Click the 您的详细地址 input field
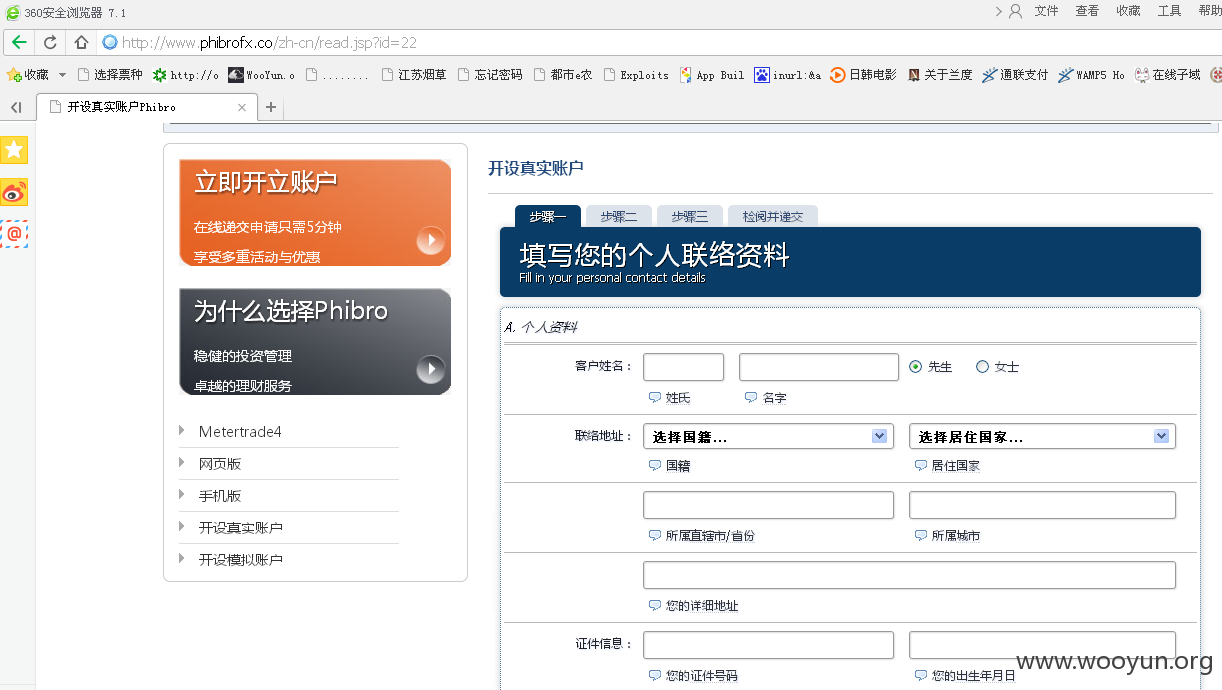 click(909, 575)
